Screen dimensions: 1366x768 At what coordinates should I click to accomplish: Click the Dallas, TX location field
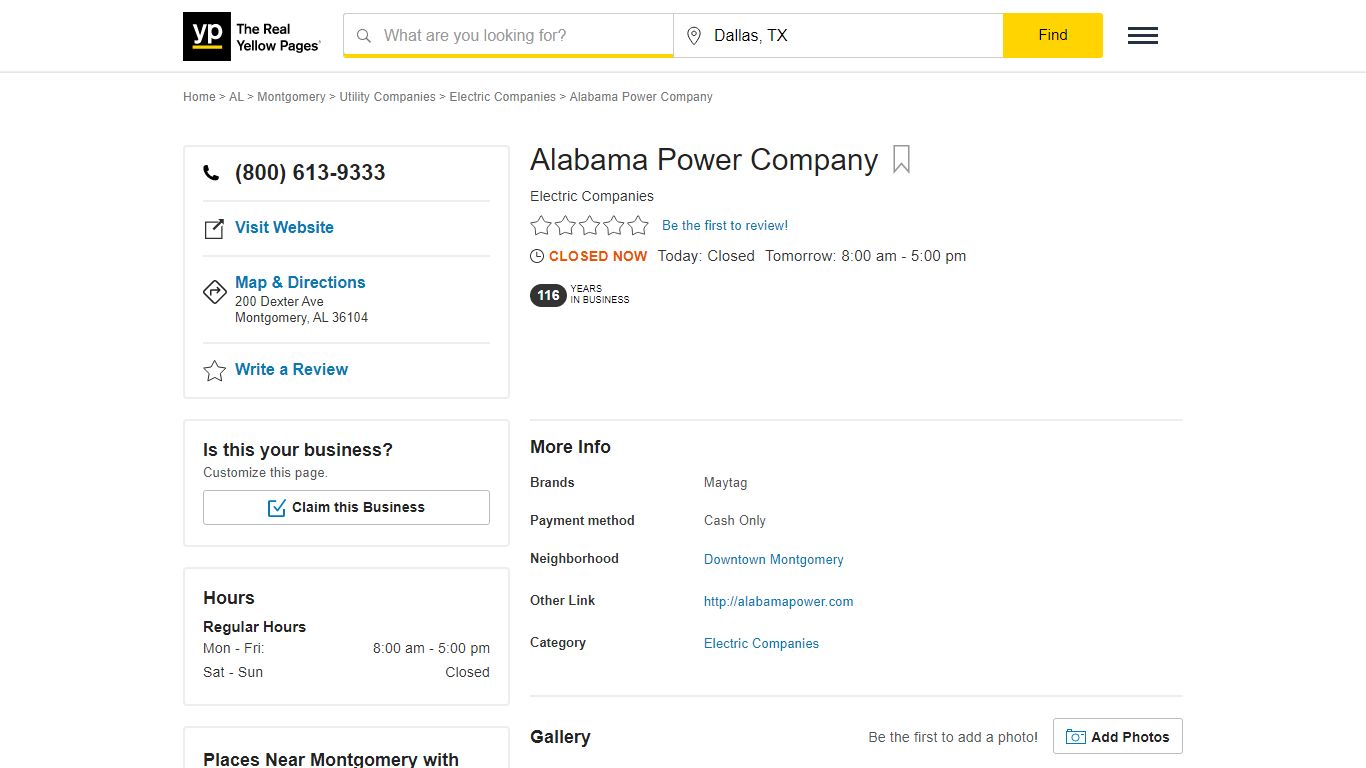coord(838,35)
